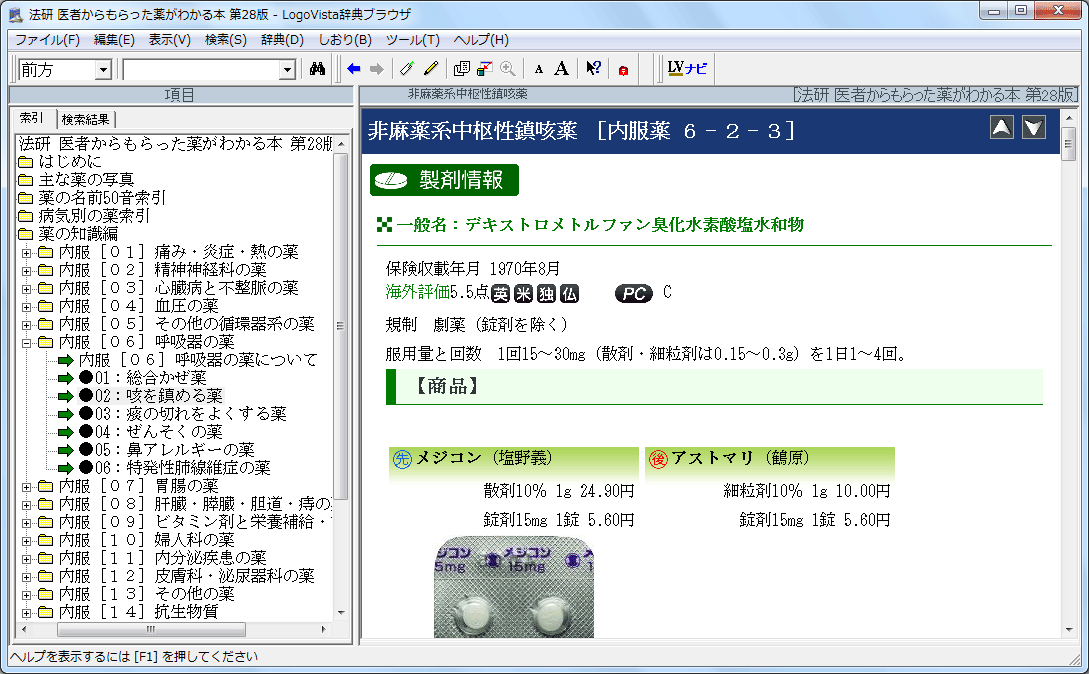This screenshot has width=1089, height=674.
Task: Click the 海外評価 green link
Action: (417, 293)
